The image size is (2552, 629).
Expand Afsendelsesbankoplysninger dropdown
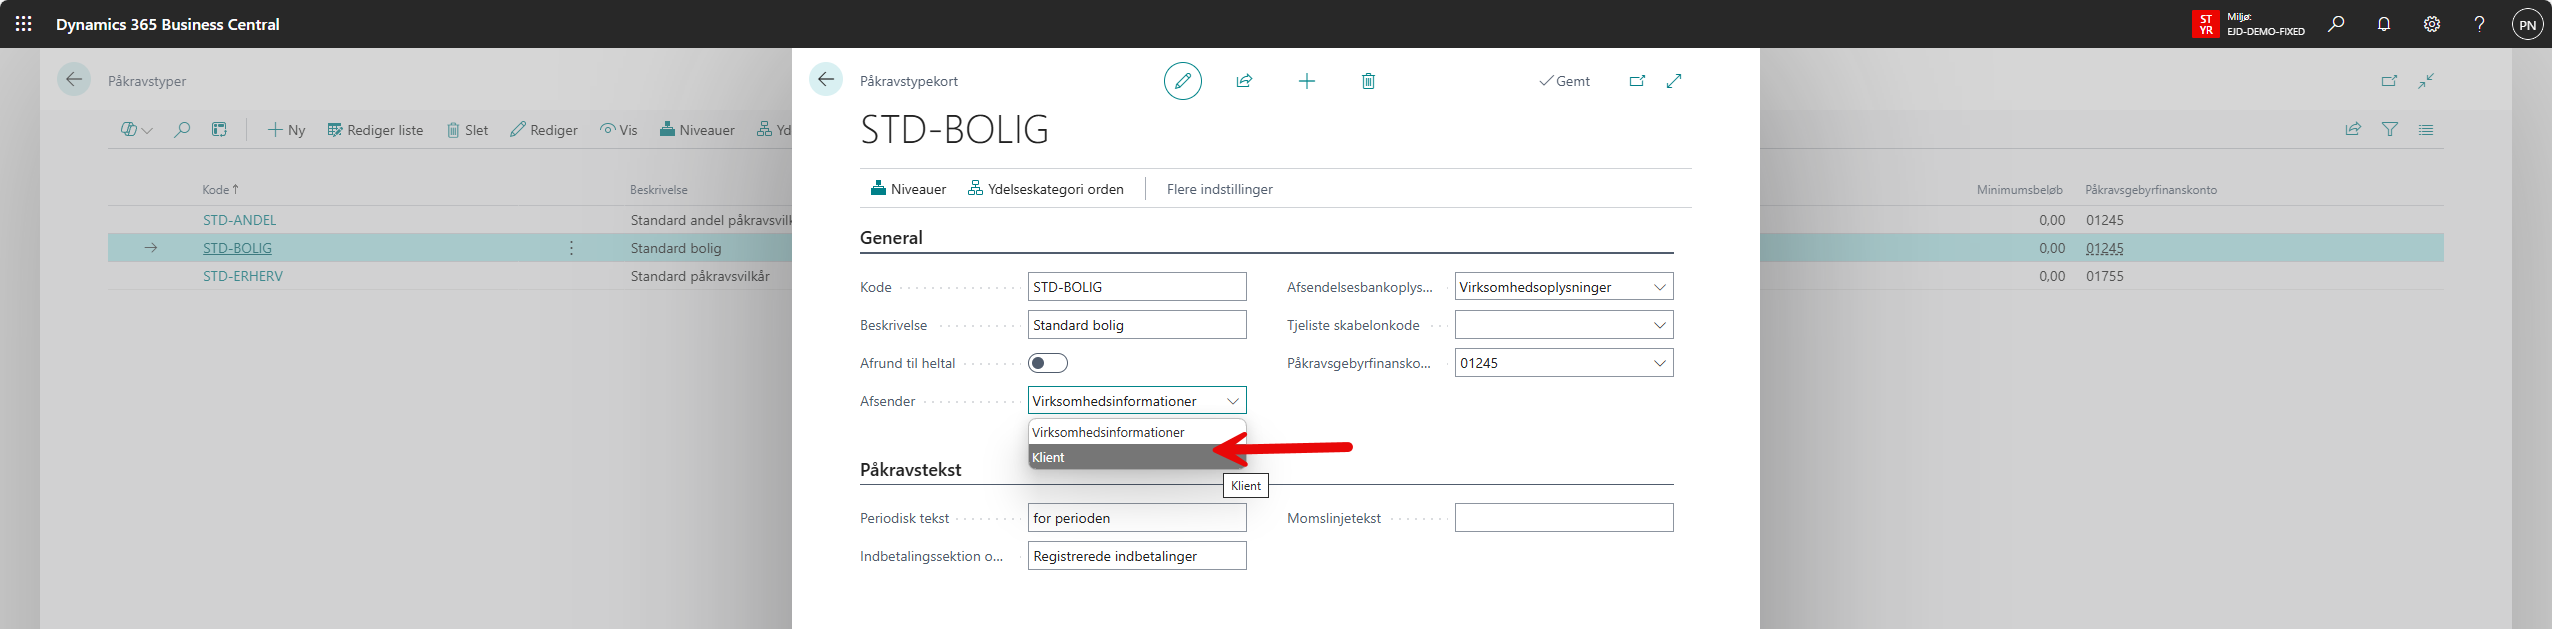click(1564, 287)
